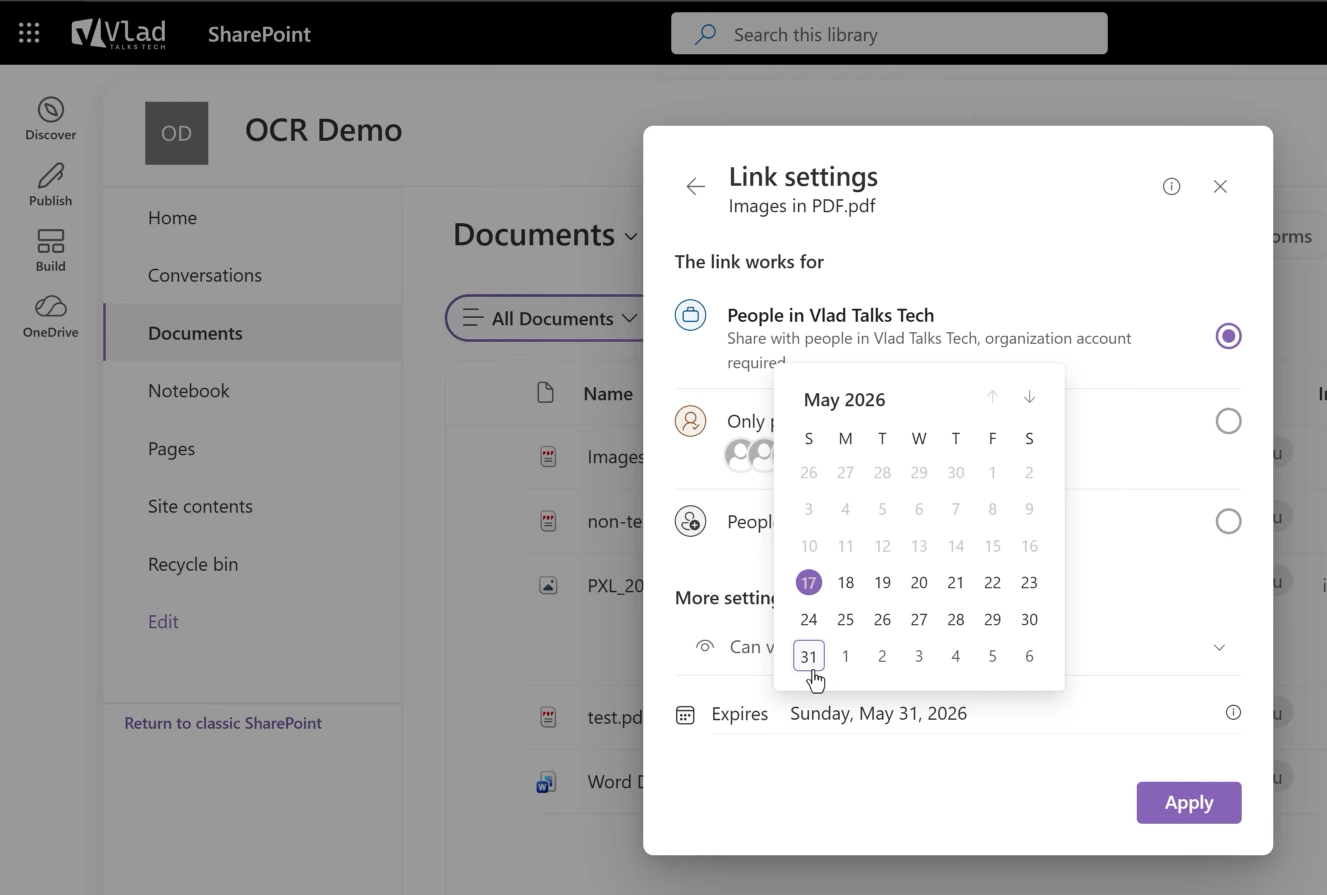The height and width of the screenshot is (895, 1327).
Task: Expand the permission level dropdown chevron
Action: [1219, 647]
